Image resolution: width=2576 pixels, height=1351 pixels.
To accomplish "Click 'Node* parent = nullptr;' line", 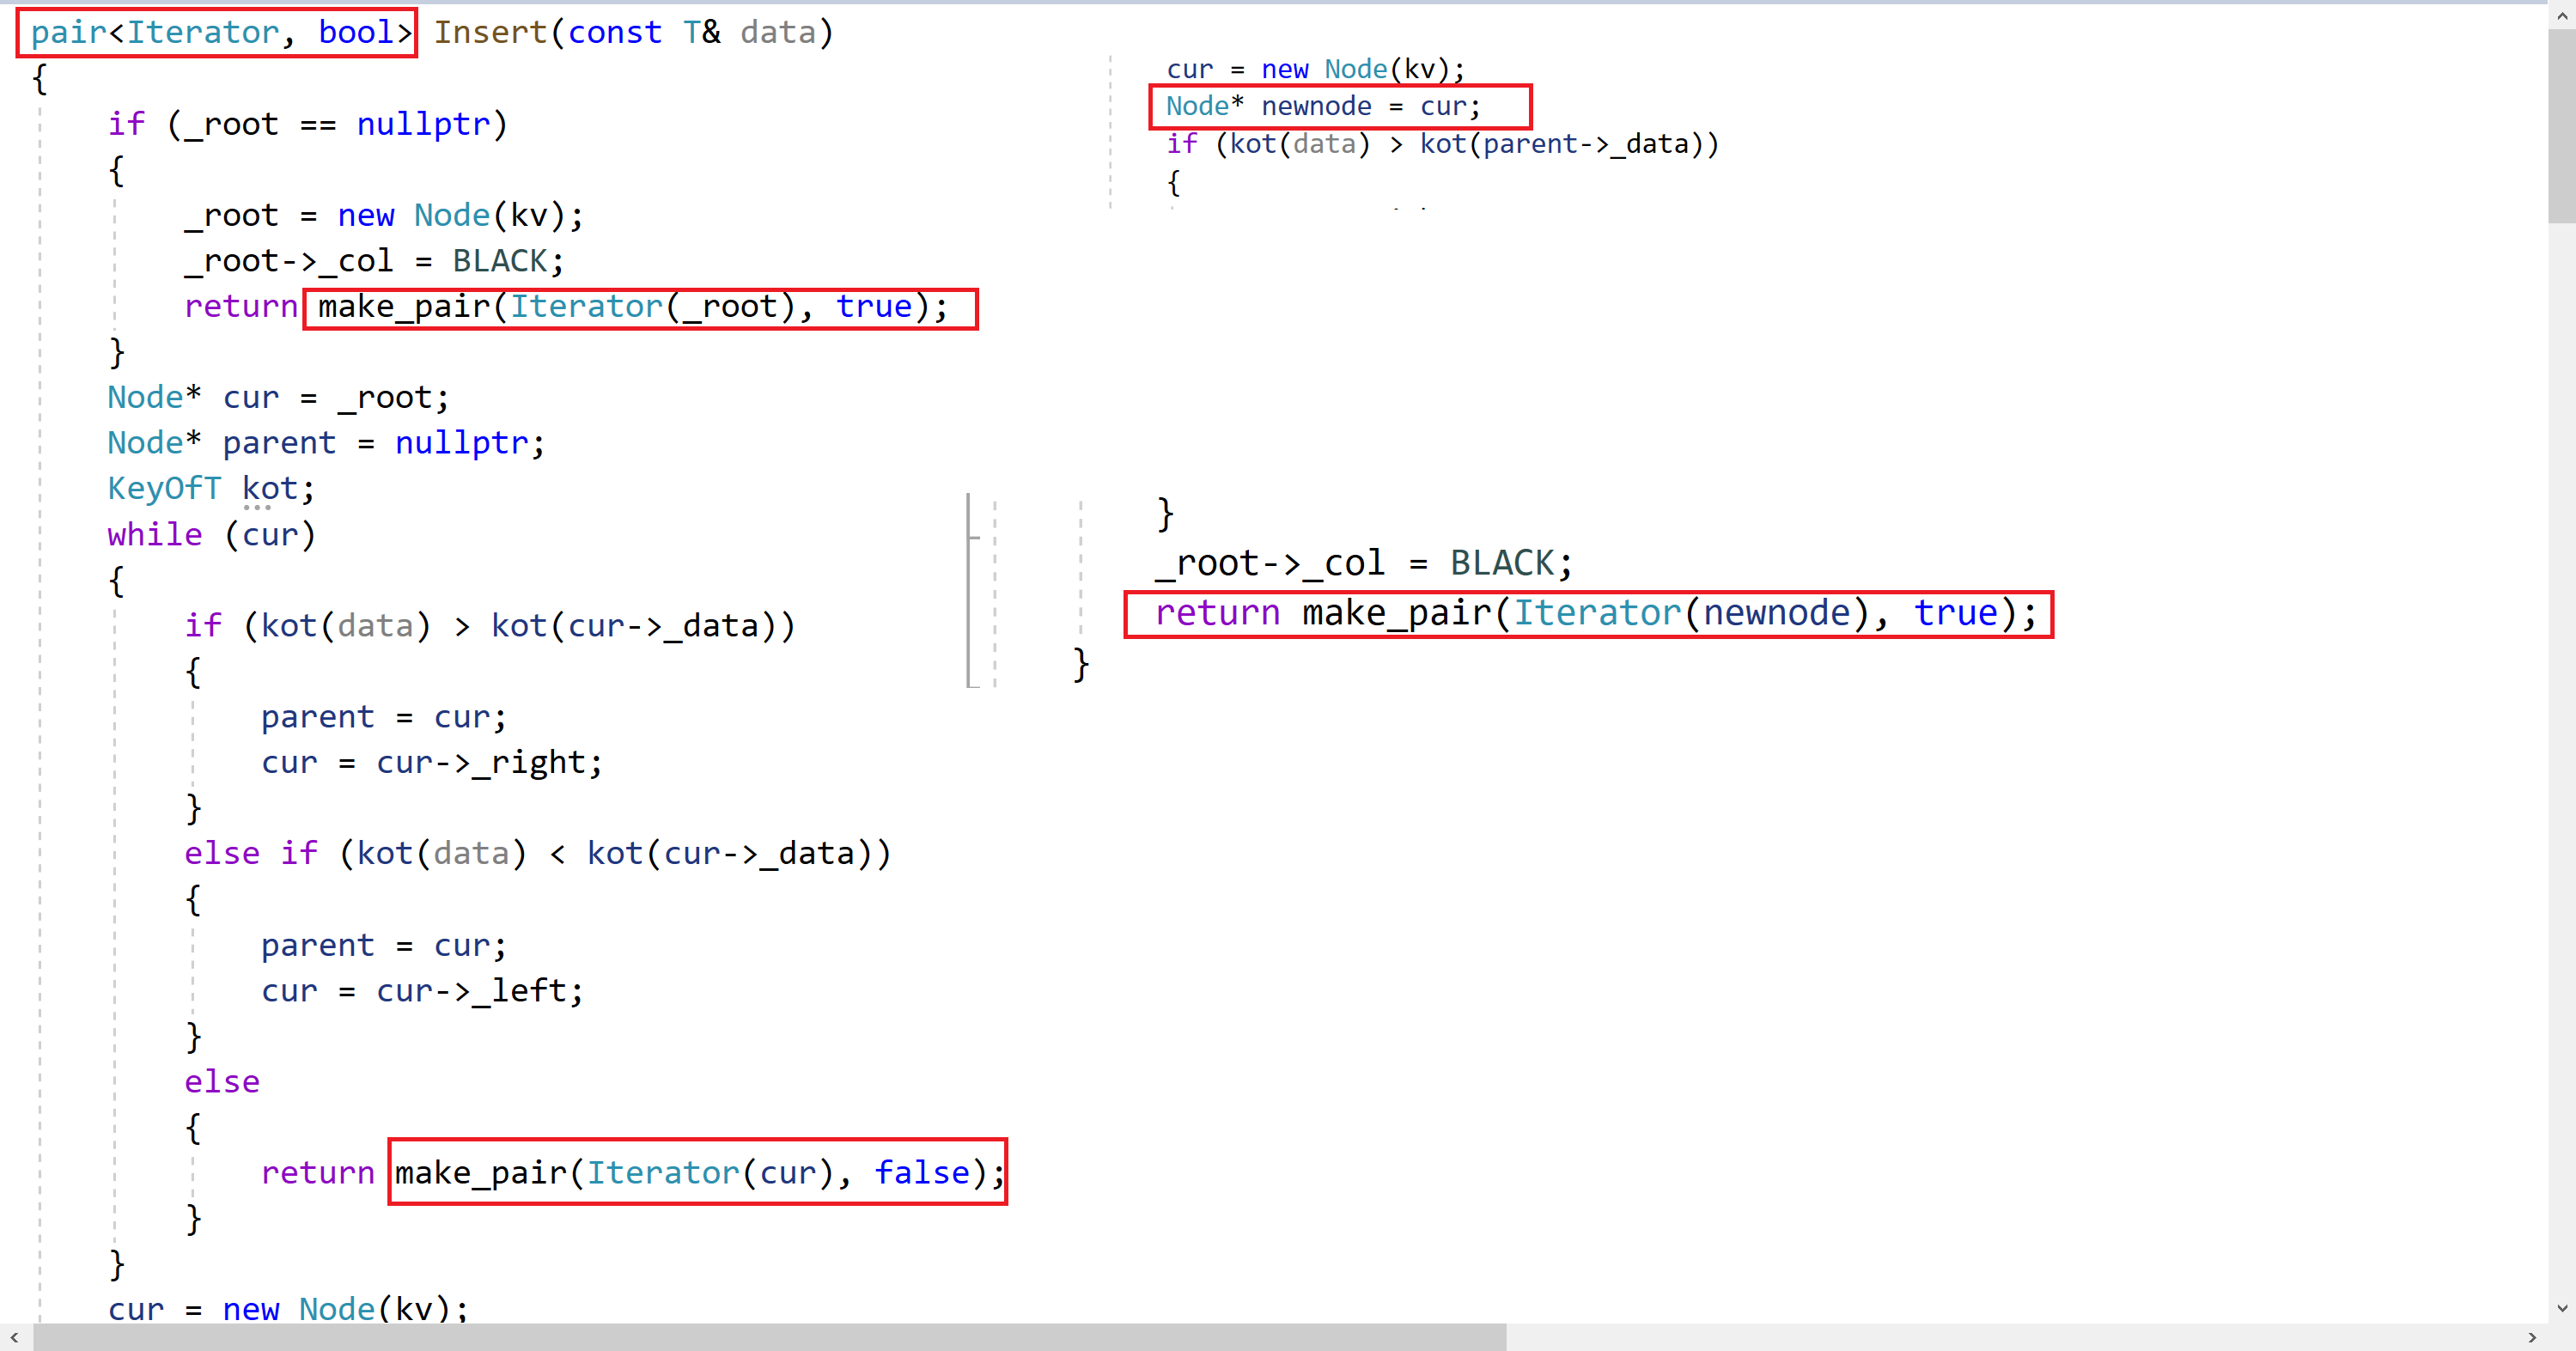I will tap(326, 443).
